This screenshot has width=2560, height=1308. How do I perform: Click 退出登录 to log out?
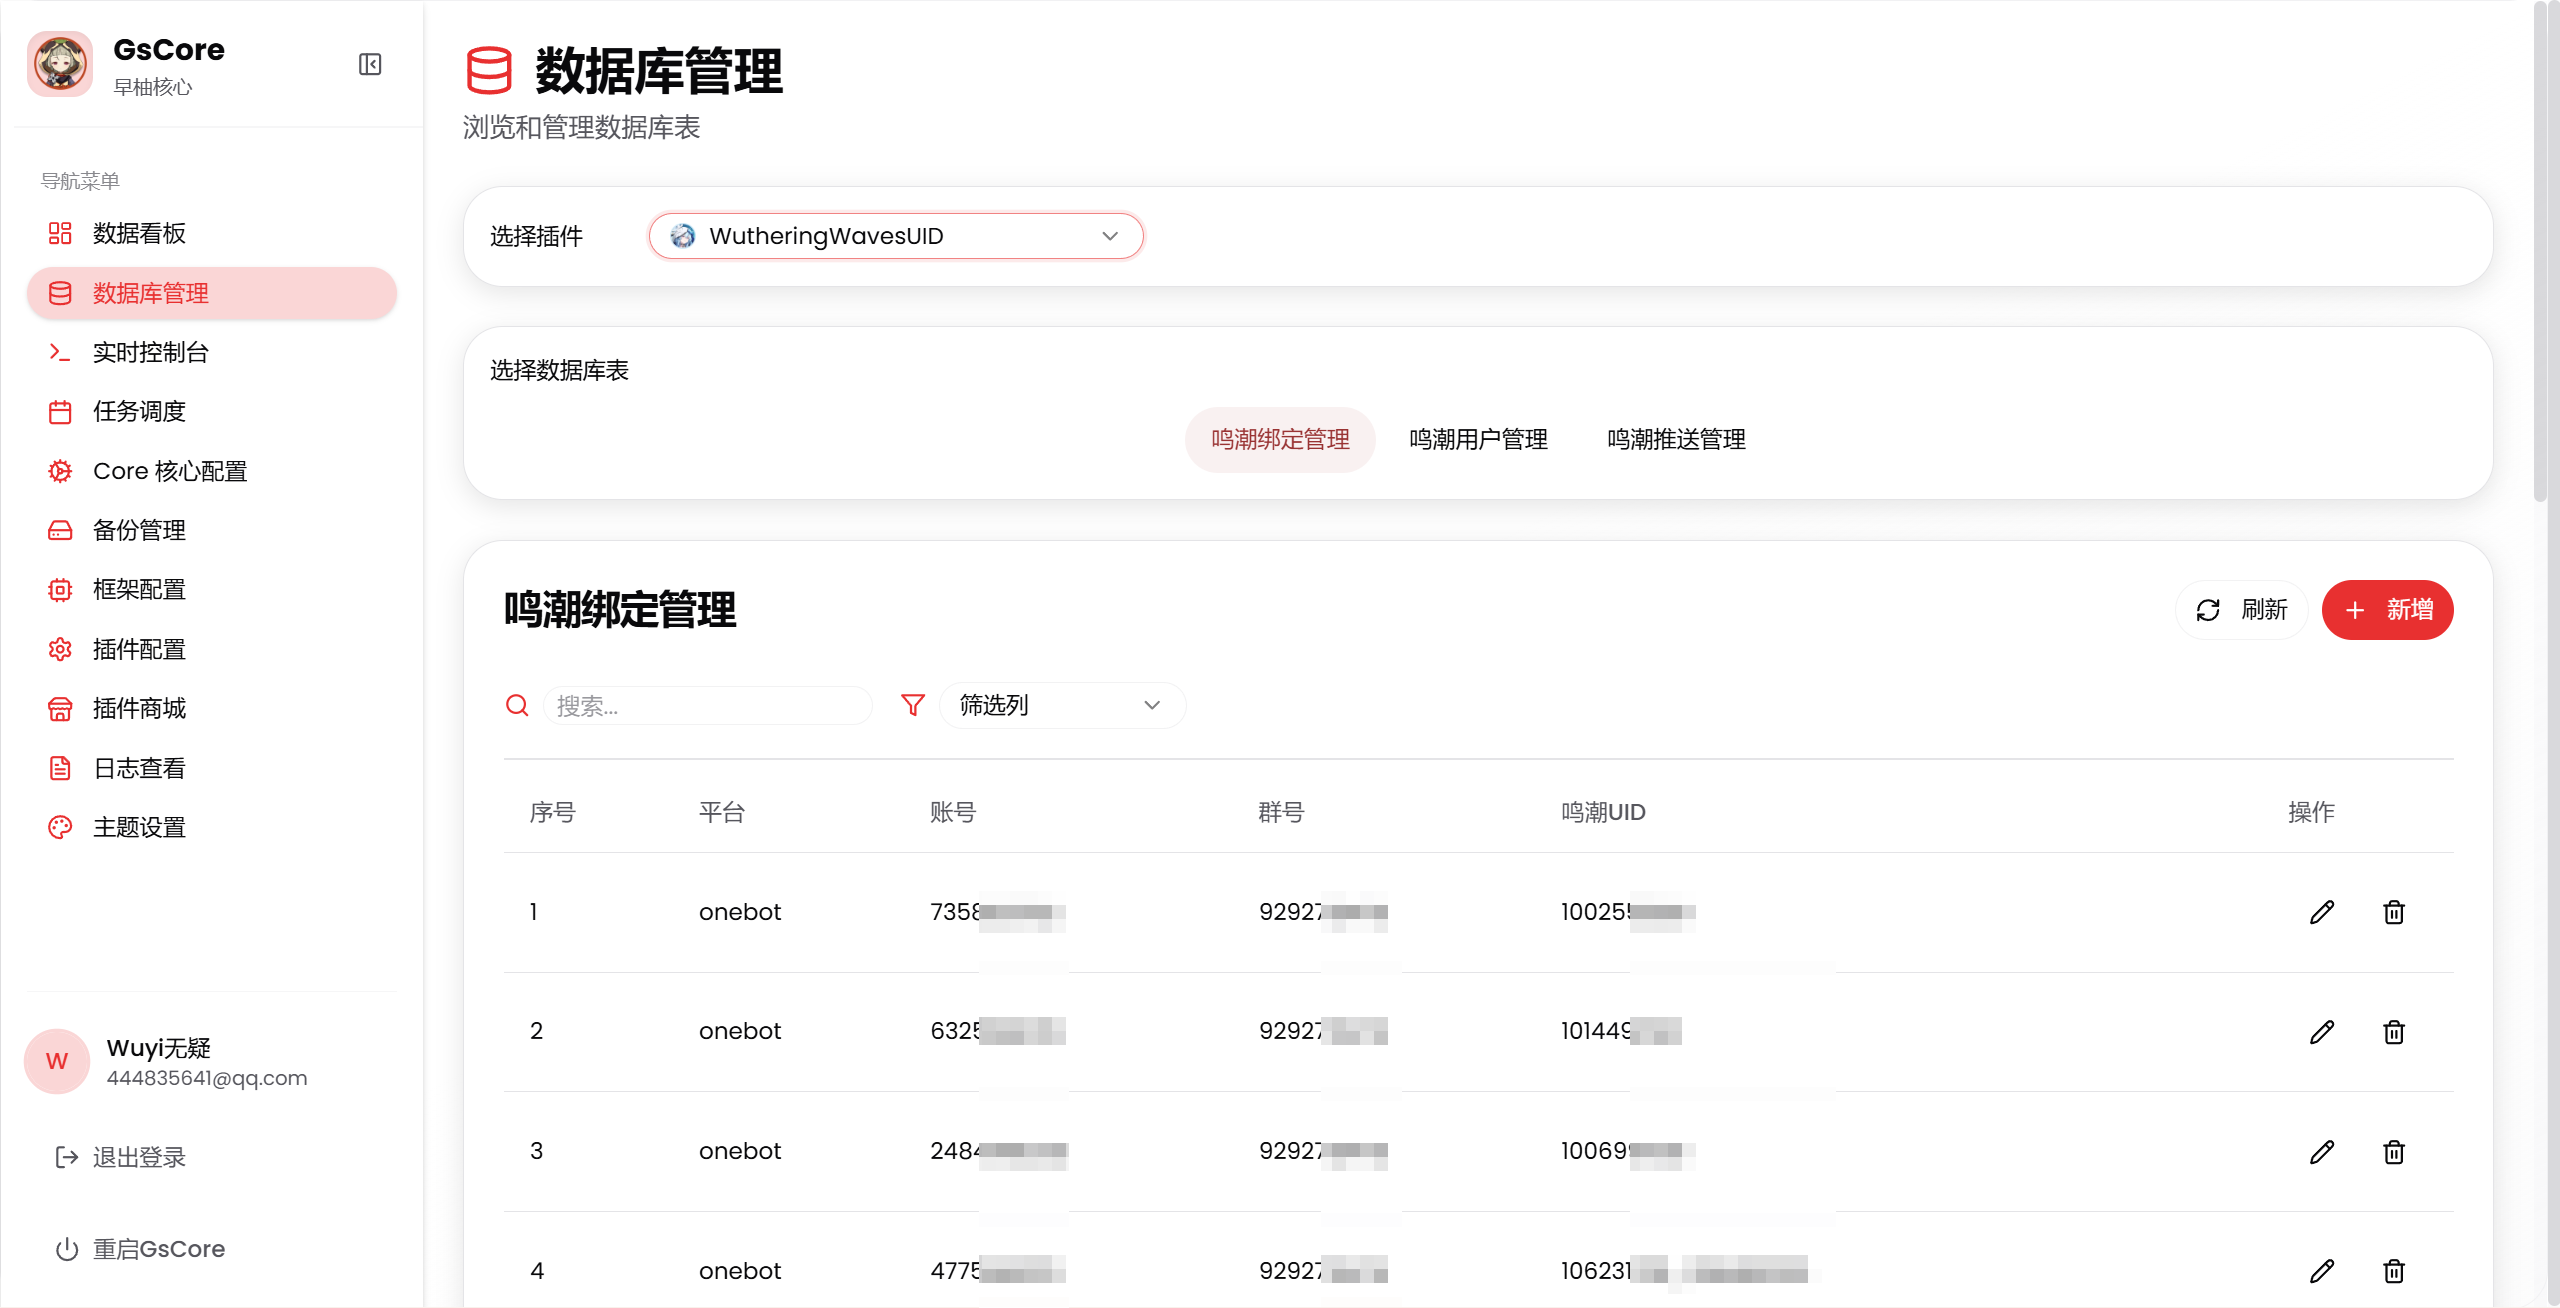139,1157
